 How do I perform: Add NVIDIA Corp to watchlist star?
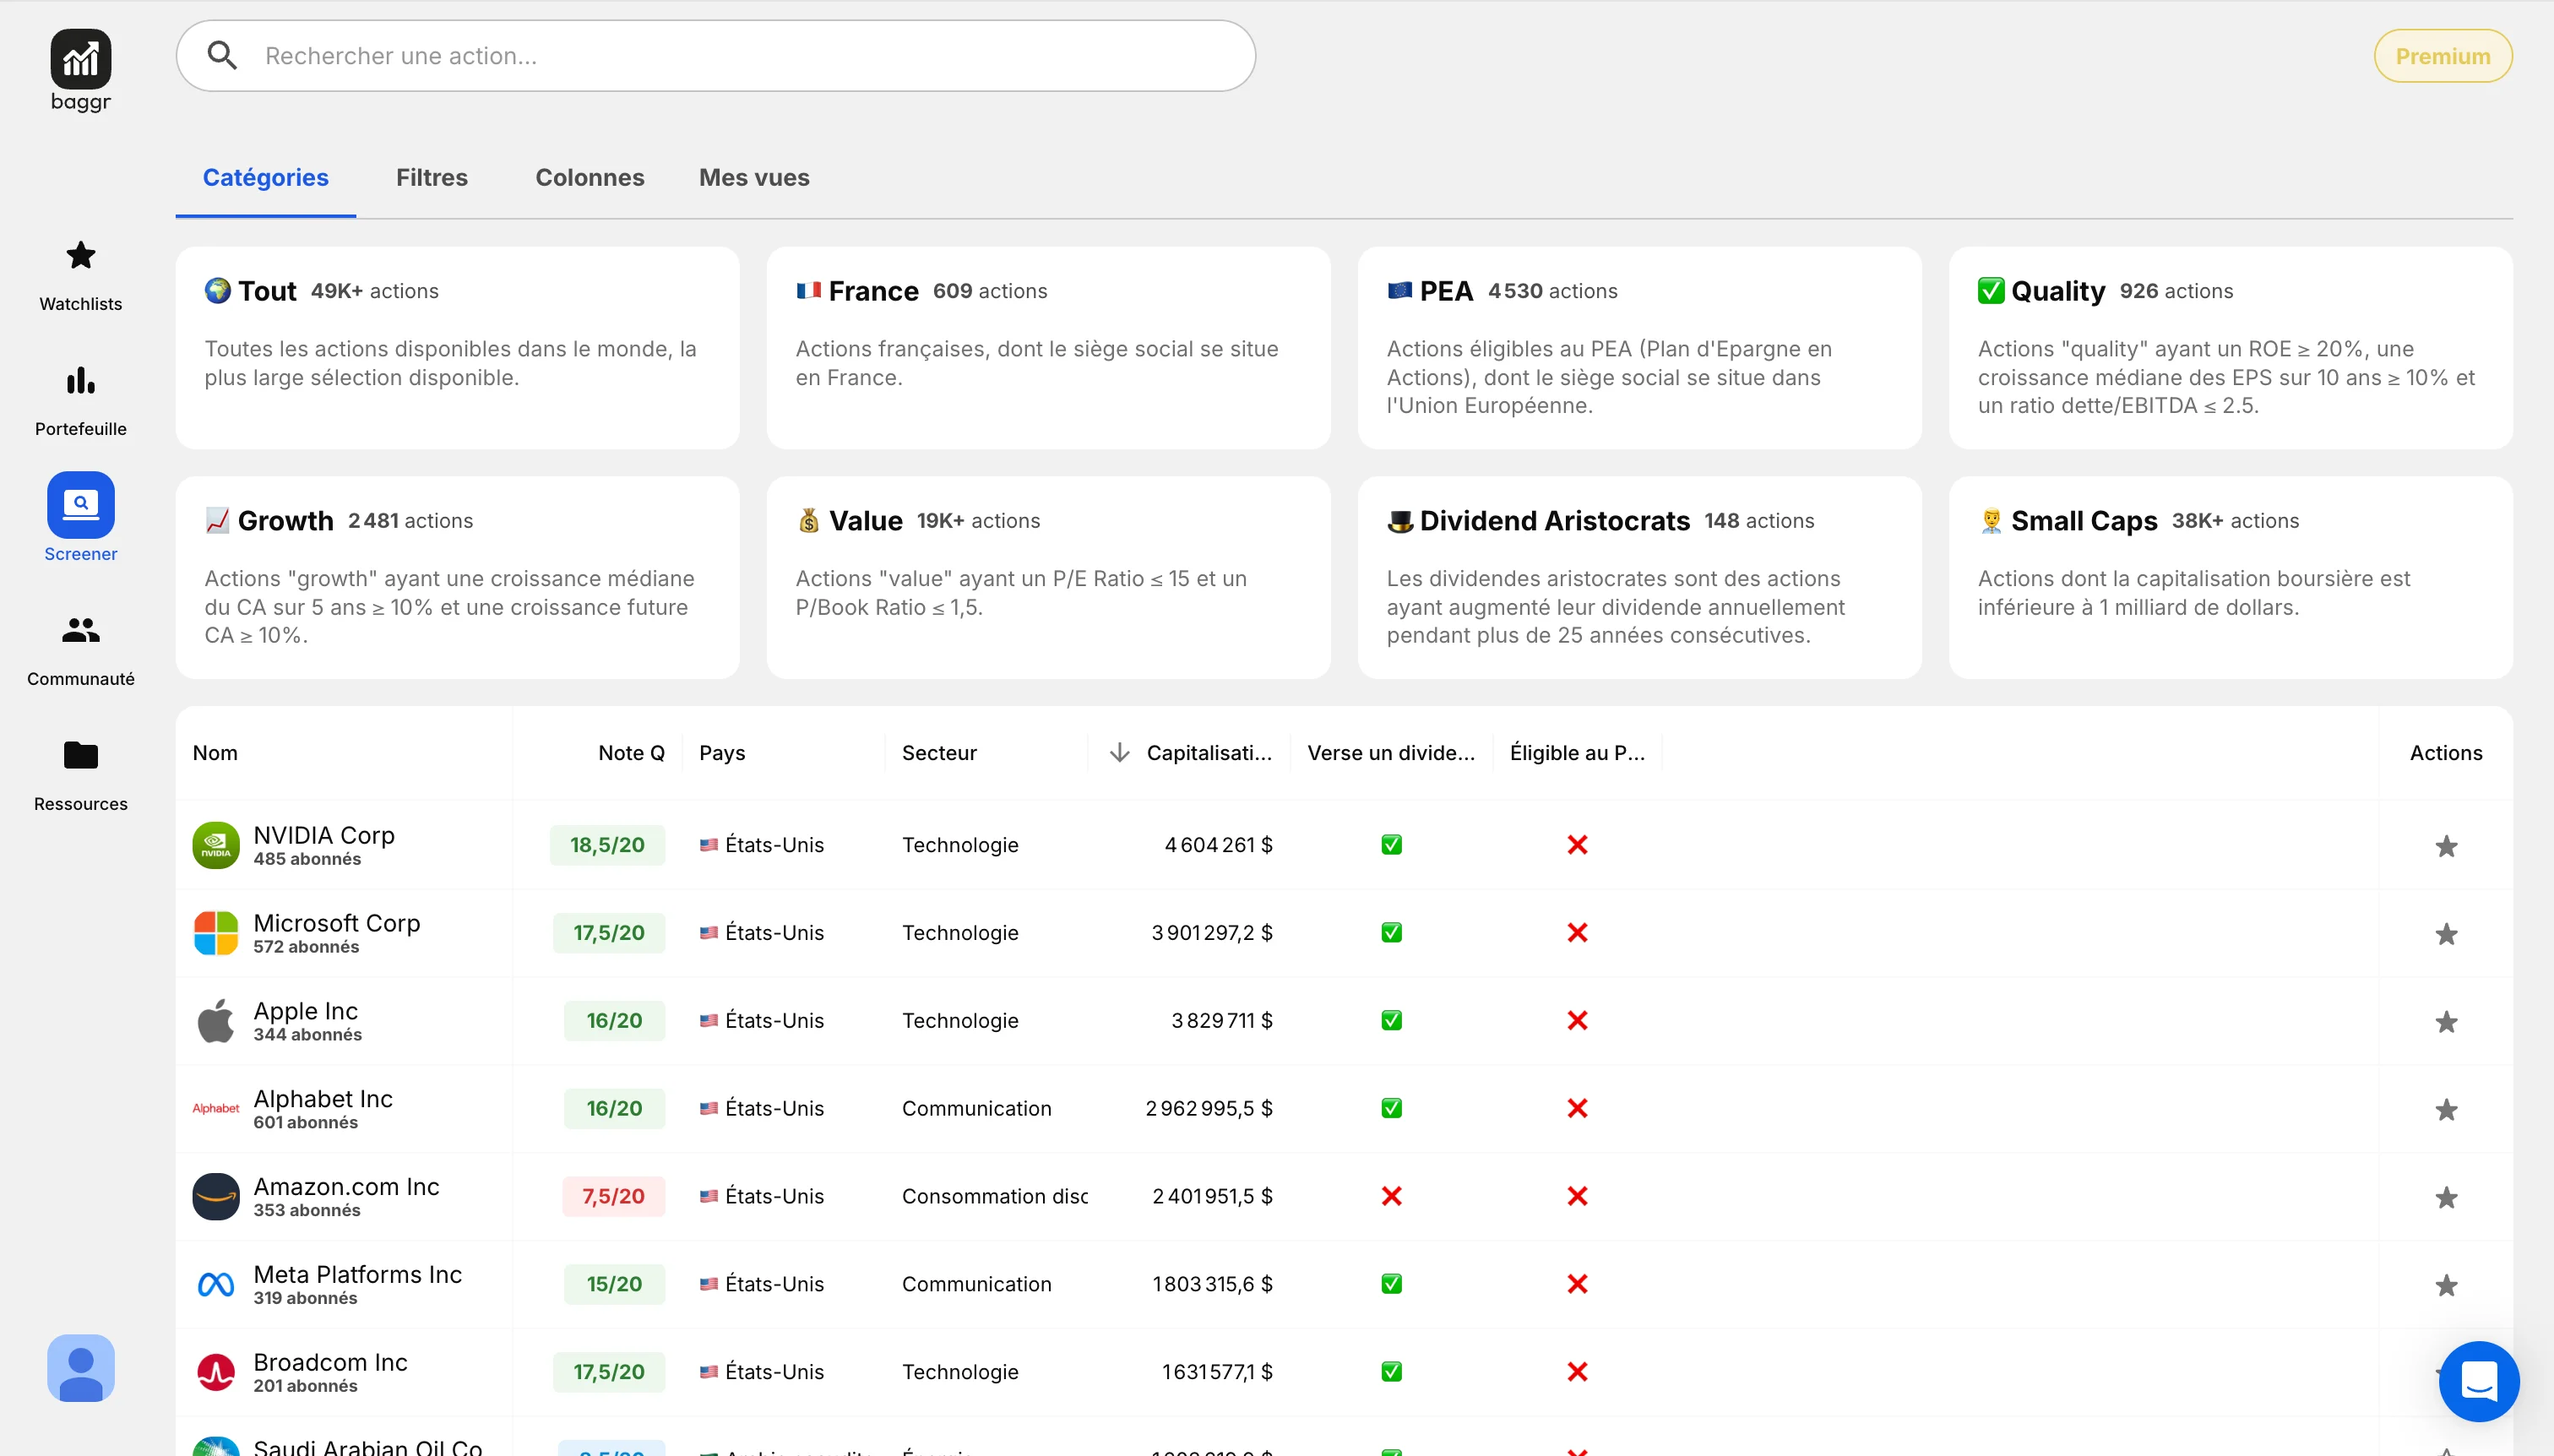2445,846
